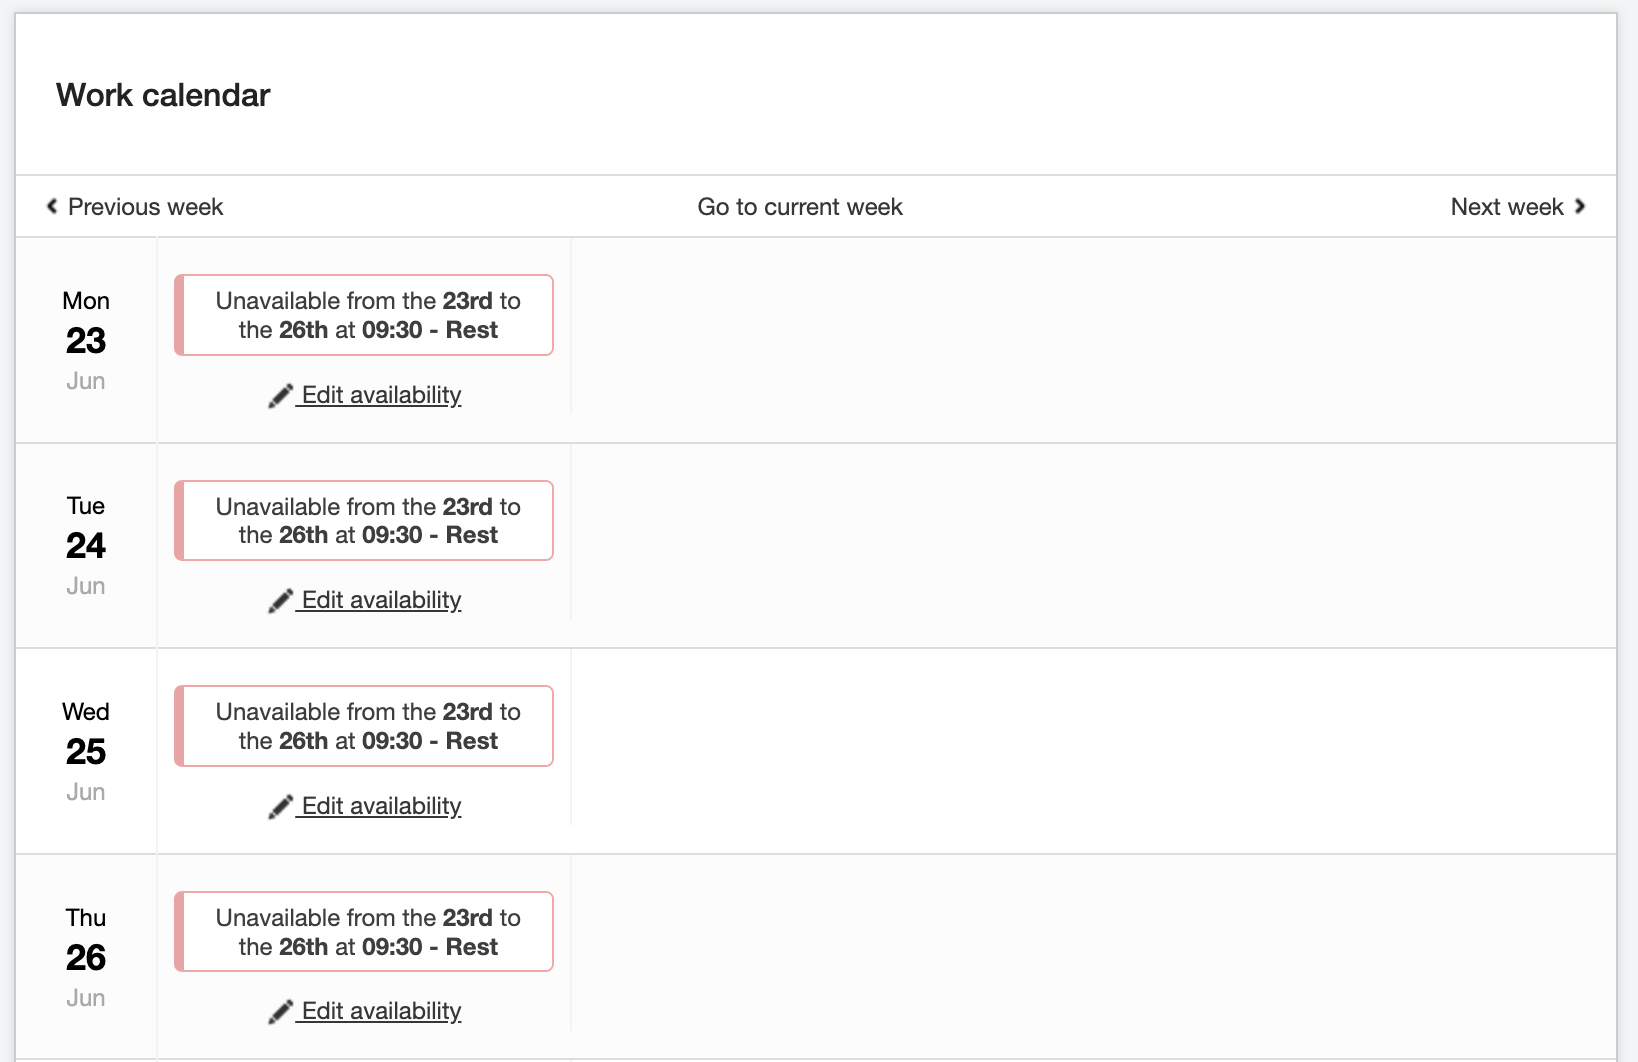Open Edit availability text for Thursday 26
Image resolution: width=1638 pixels, height=1062 pixels.
point(381,1011)
